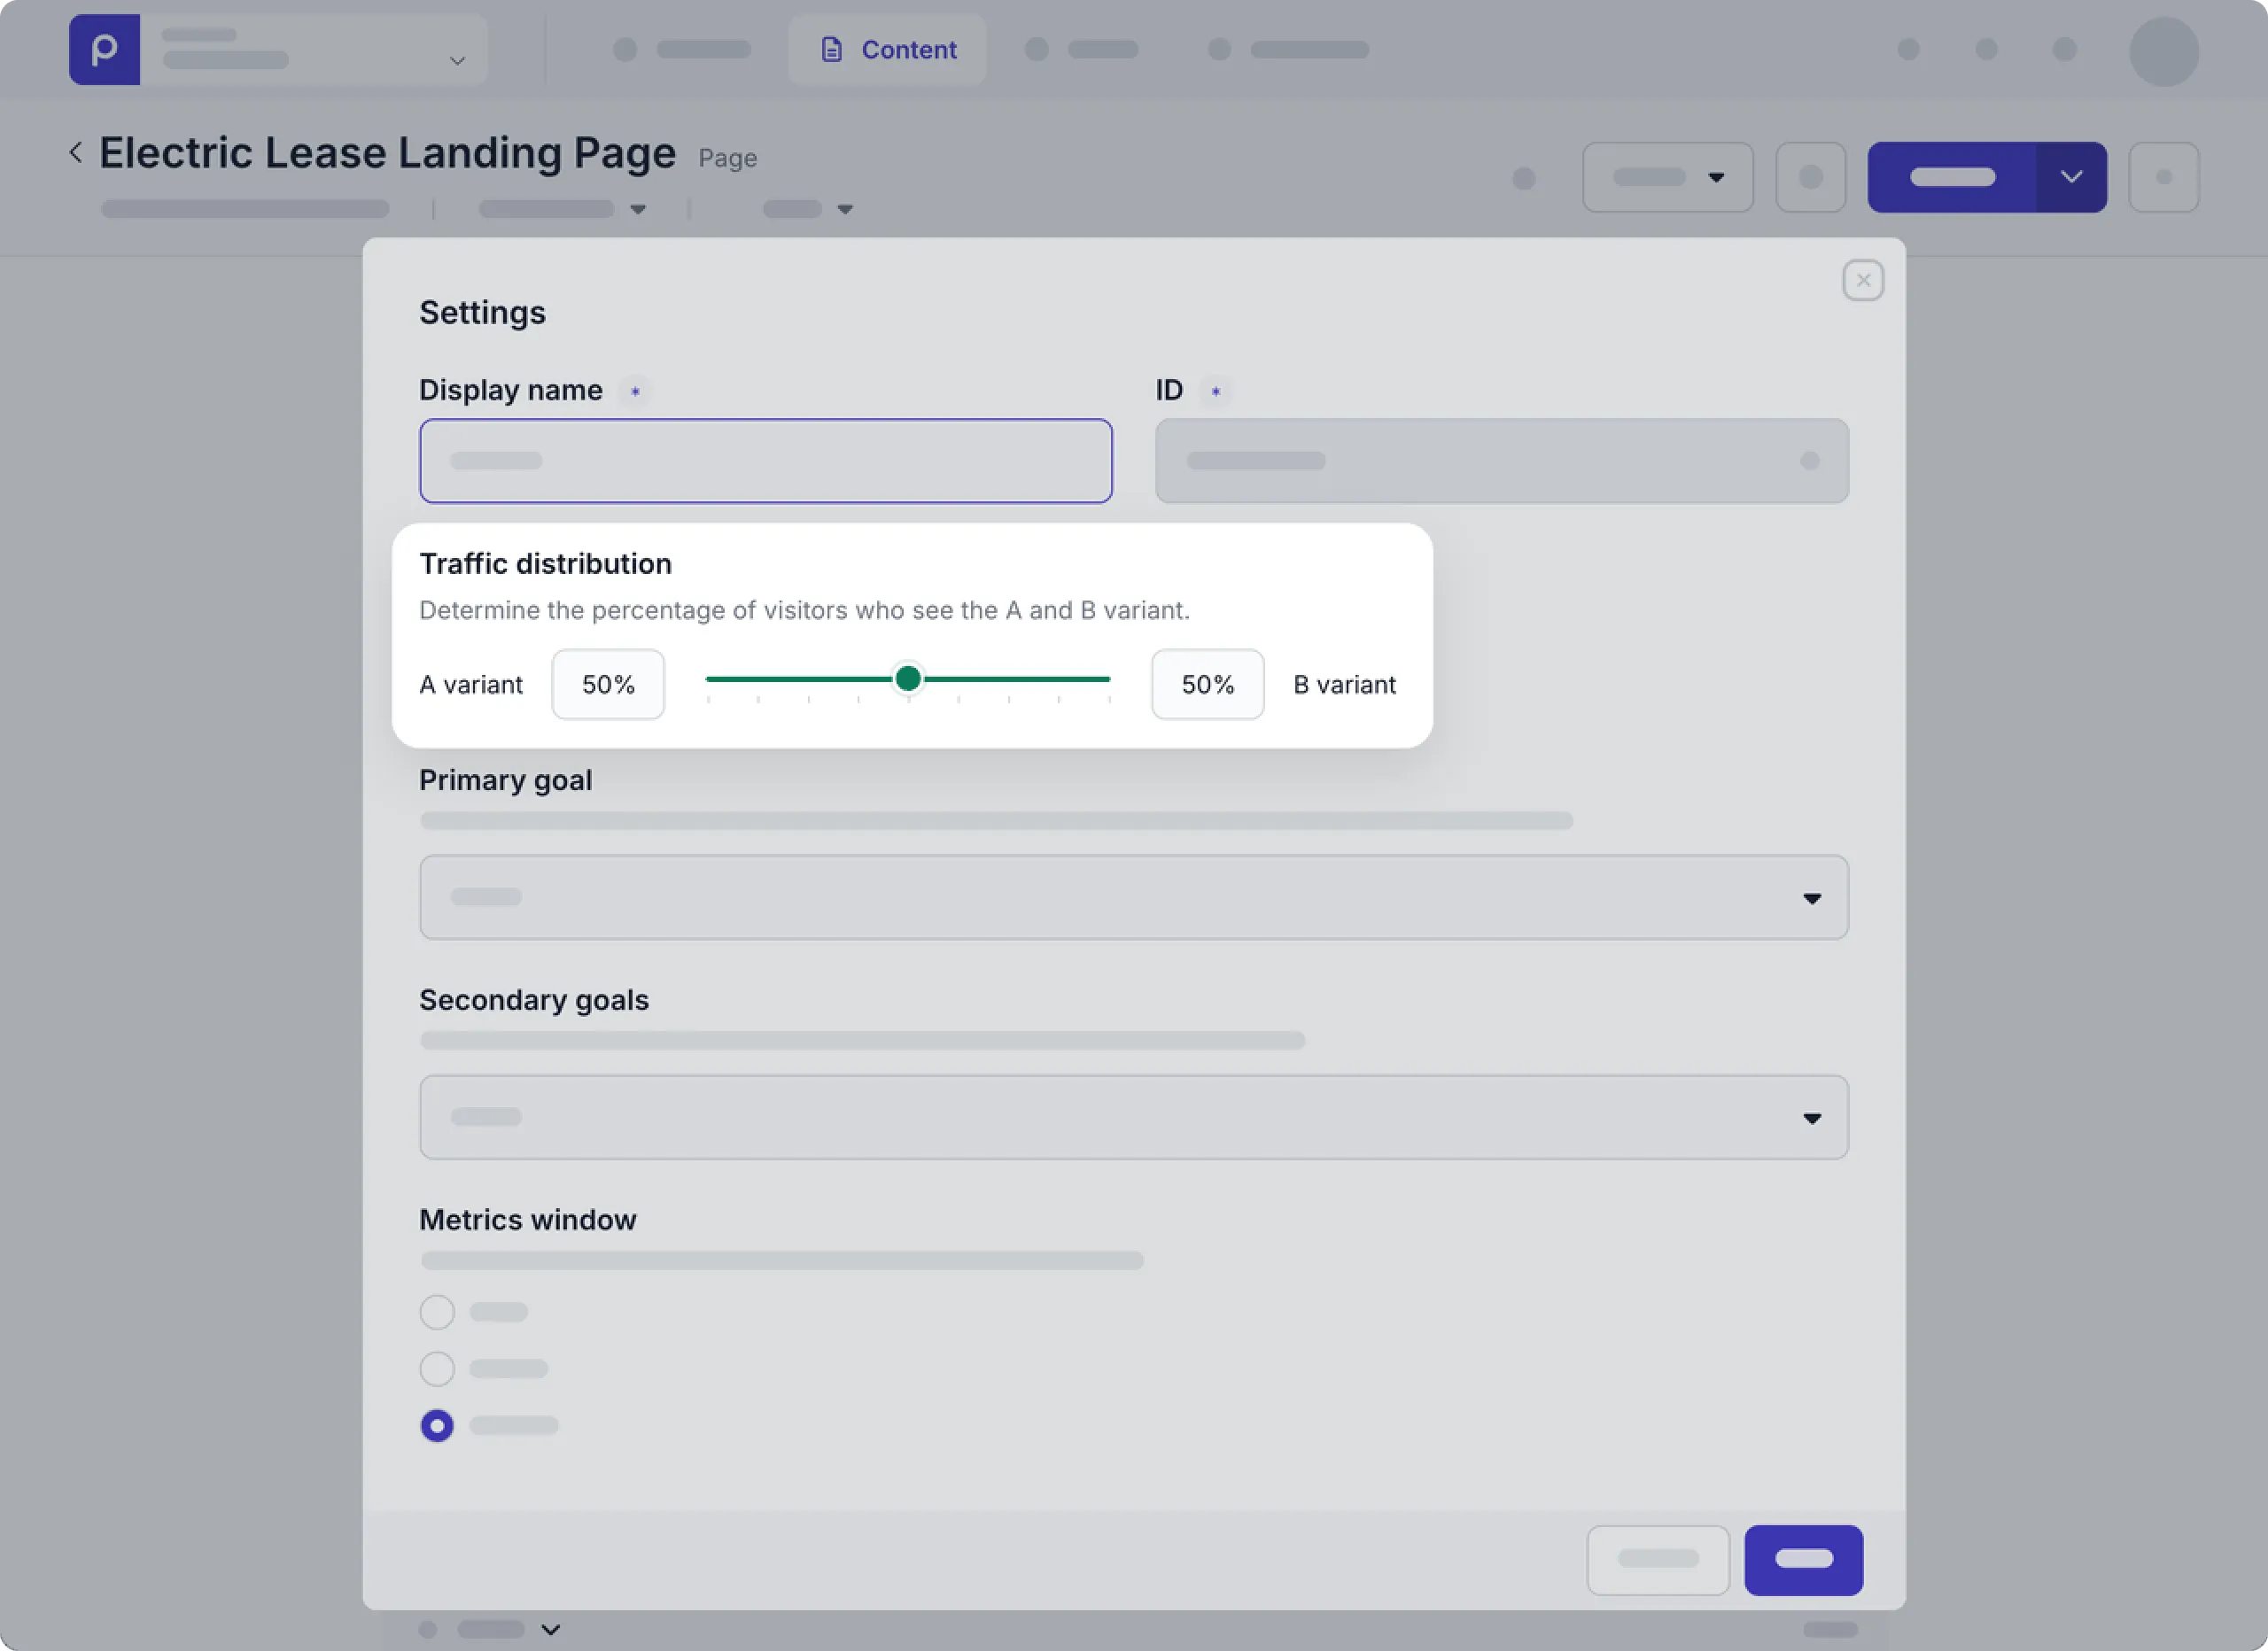Screen dimensions: 2268x1651
Task: Close the Settings dialog with the X
Action: pos(1863,281)
